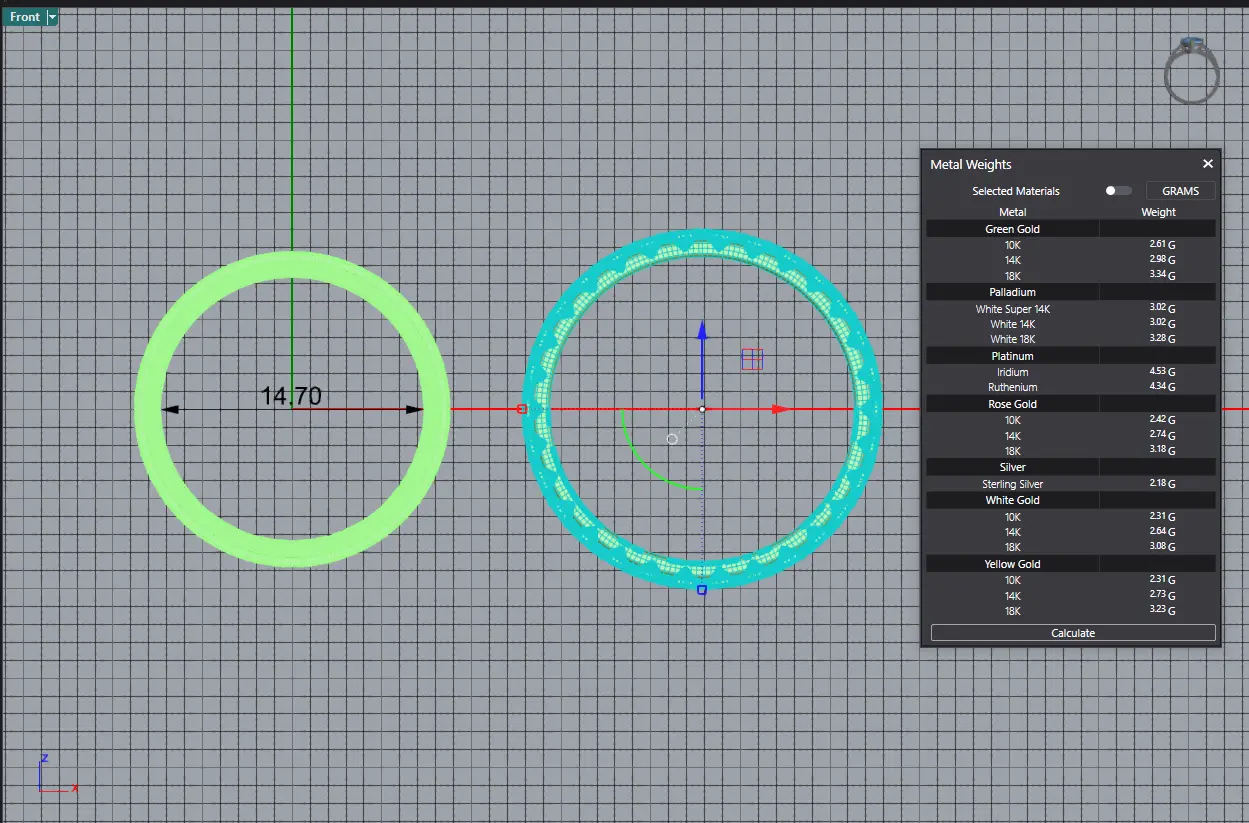Open the Front viewport dropdown arrow
Image resolution: width=1249 pixels, height=823 pixels.
tap(52, 17)
